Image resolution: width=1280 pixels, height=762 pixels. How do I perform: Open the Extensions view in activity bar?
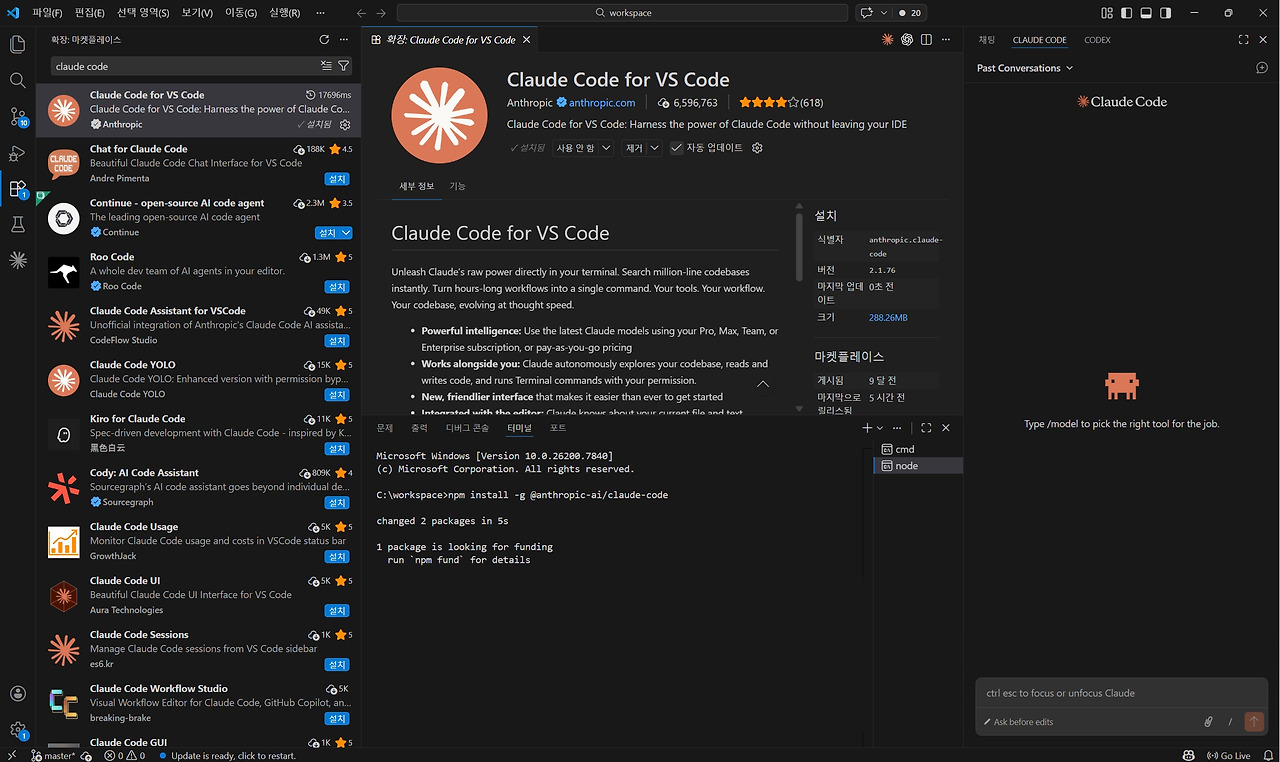click(x=17, y=188)
